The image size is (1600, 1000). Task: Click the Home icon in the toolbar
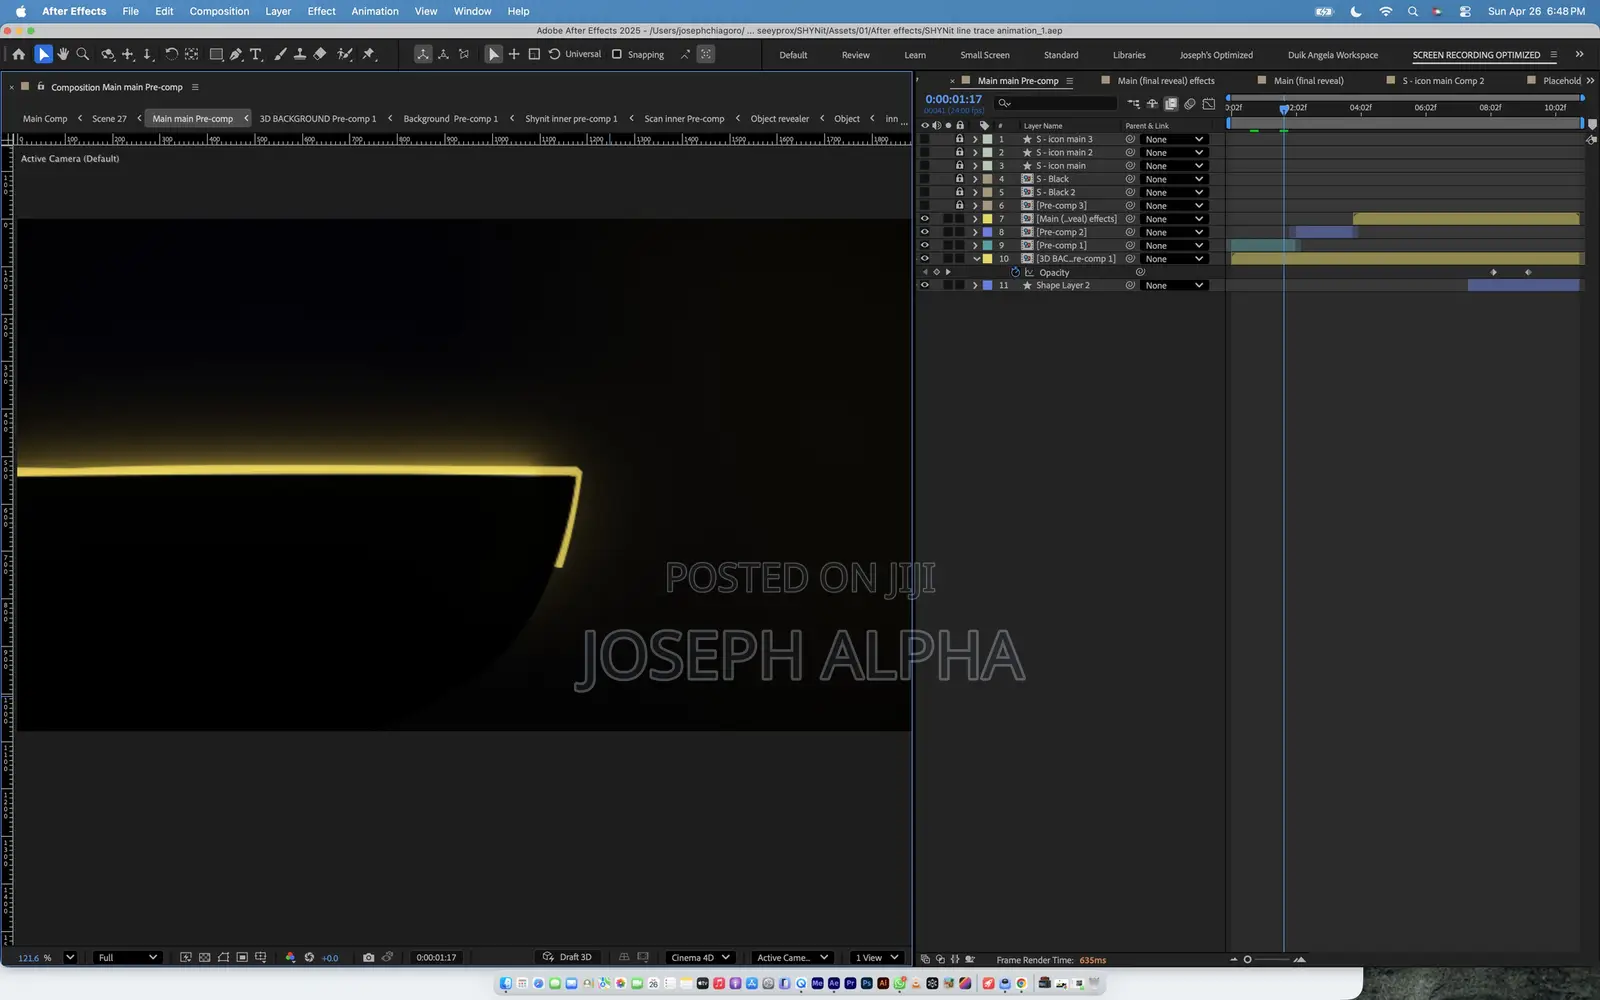coord(18,54)
